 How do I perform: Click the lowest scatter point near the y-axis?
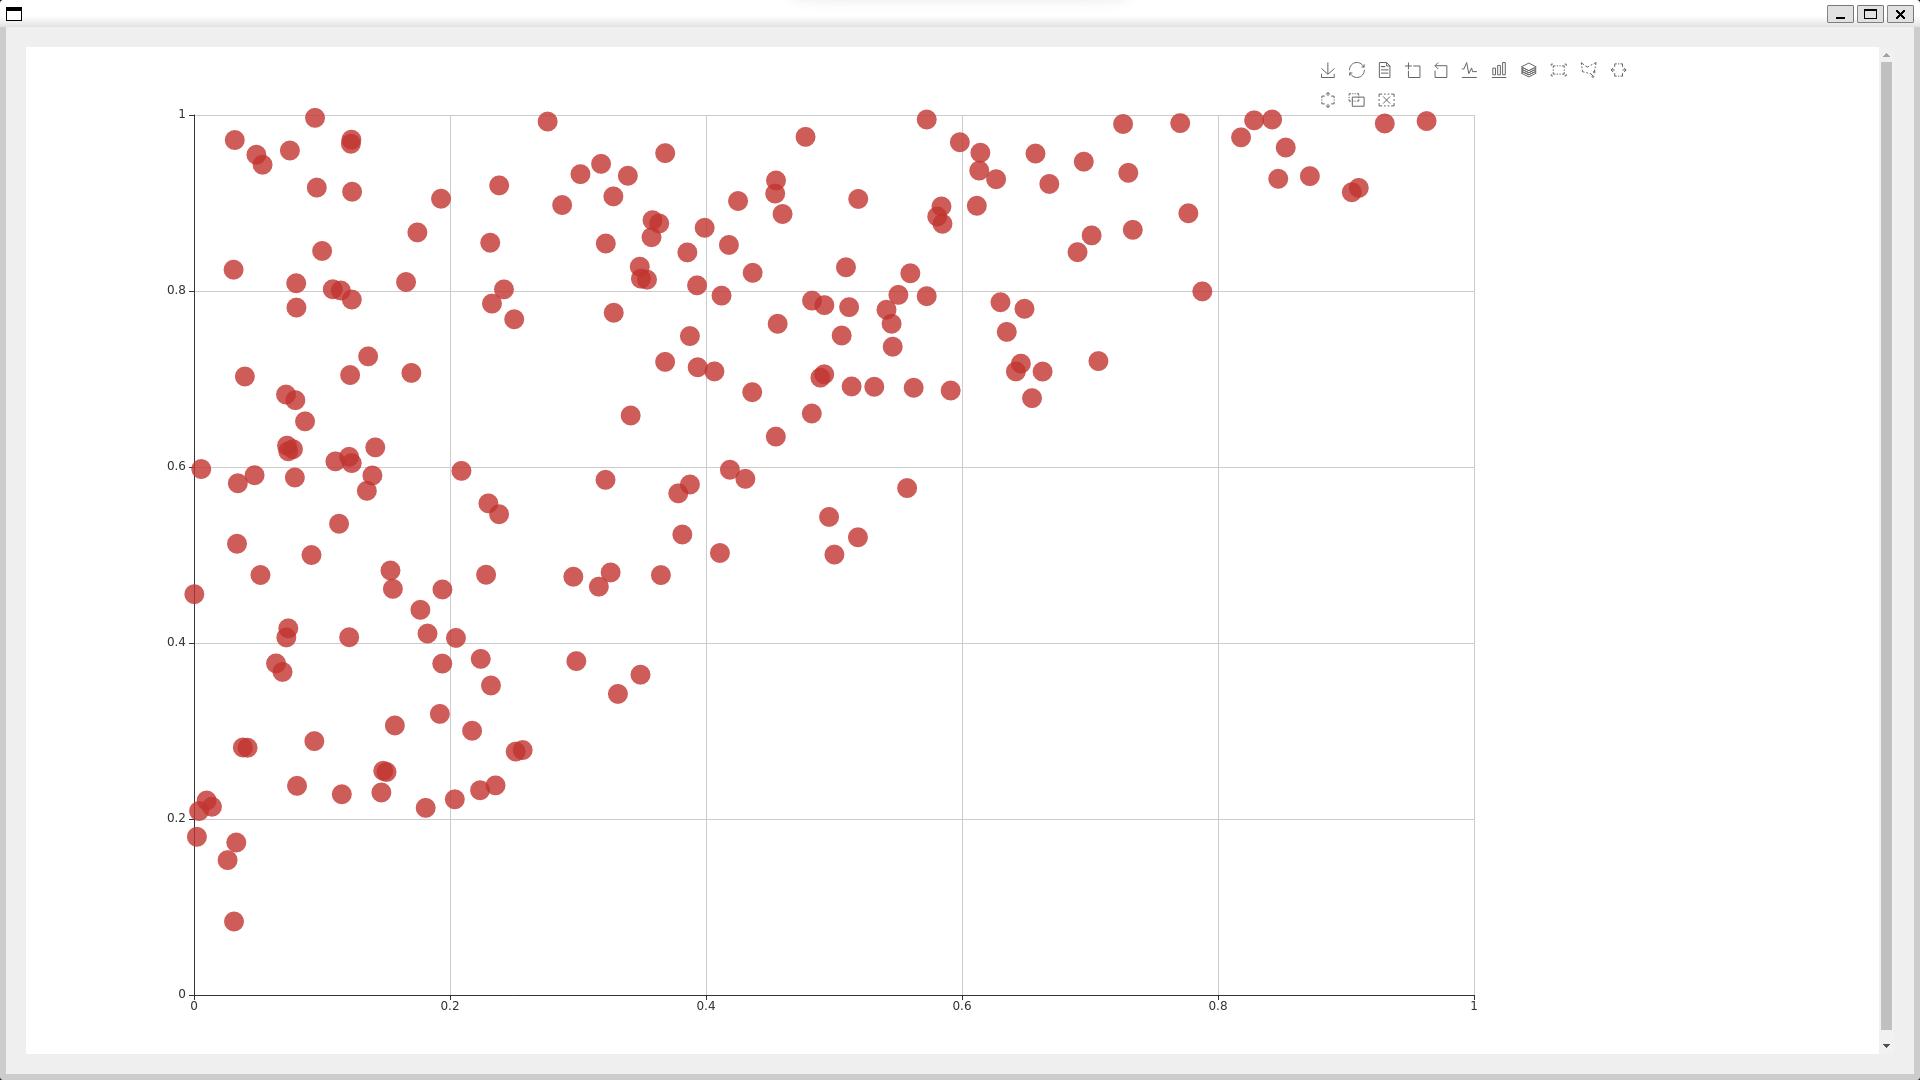pyautogui.click(x=233, y=921)
